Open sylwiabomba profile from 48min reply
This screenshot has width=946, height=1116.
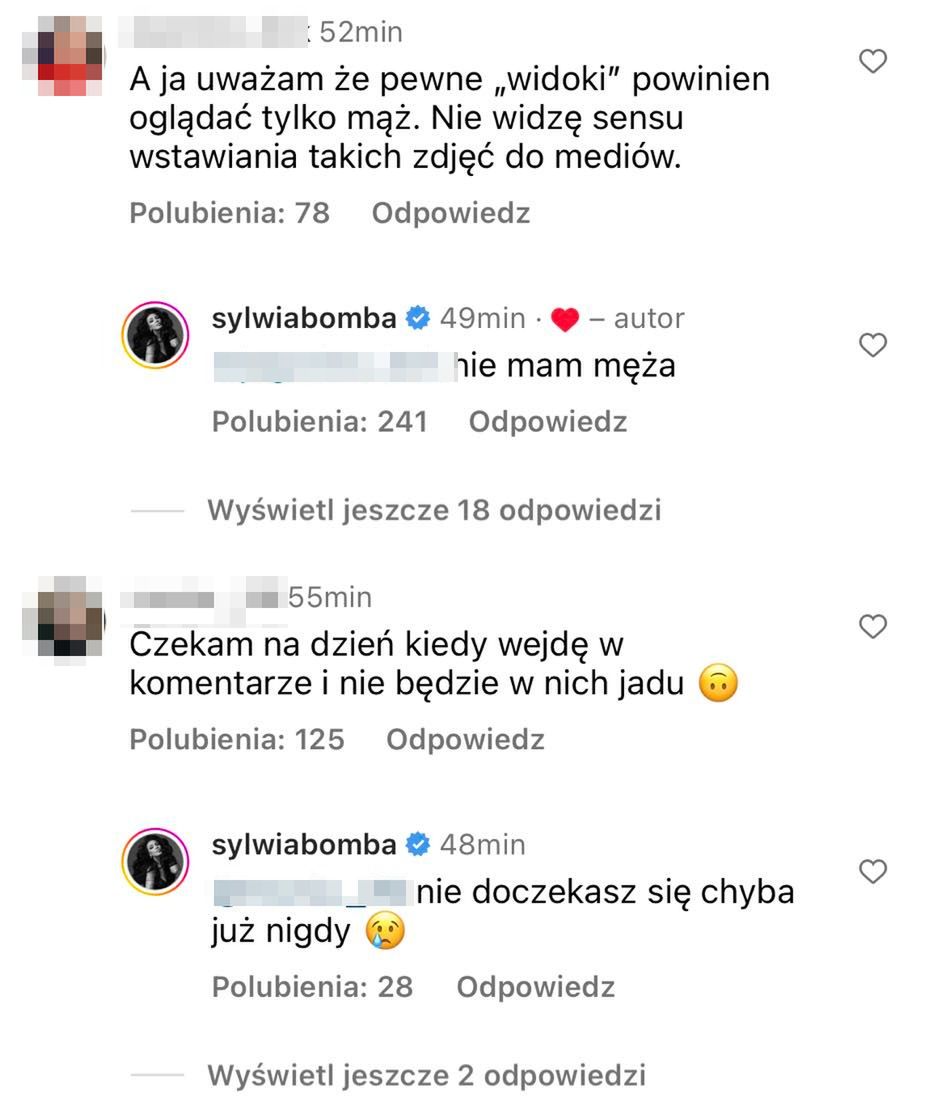pyautogui.click(x=304, y=845)
